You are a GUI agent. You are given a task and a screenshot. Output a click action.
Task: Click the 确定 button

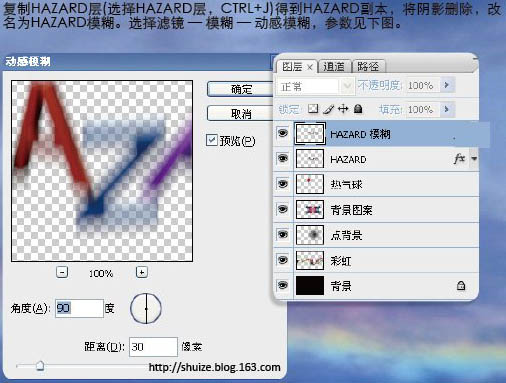click(241, 89)
